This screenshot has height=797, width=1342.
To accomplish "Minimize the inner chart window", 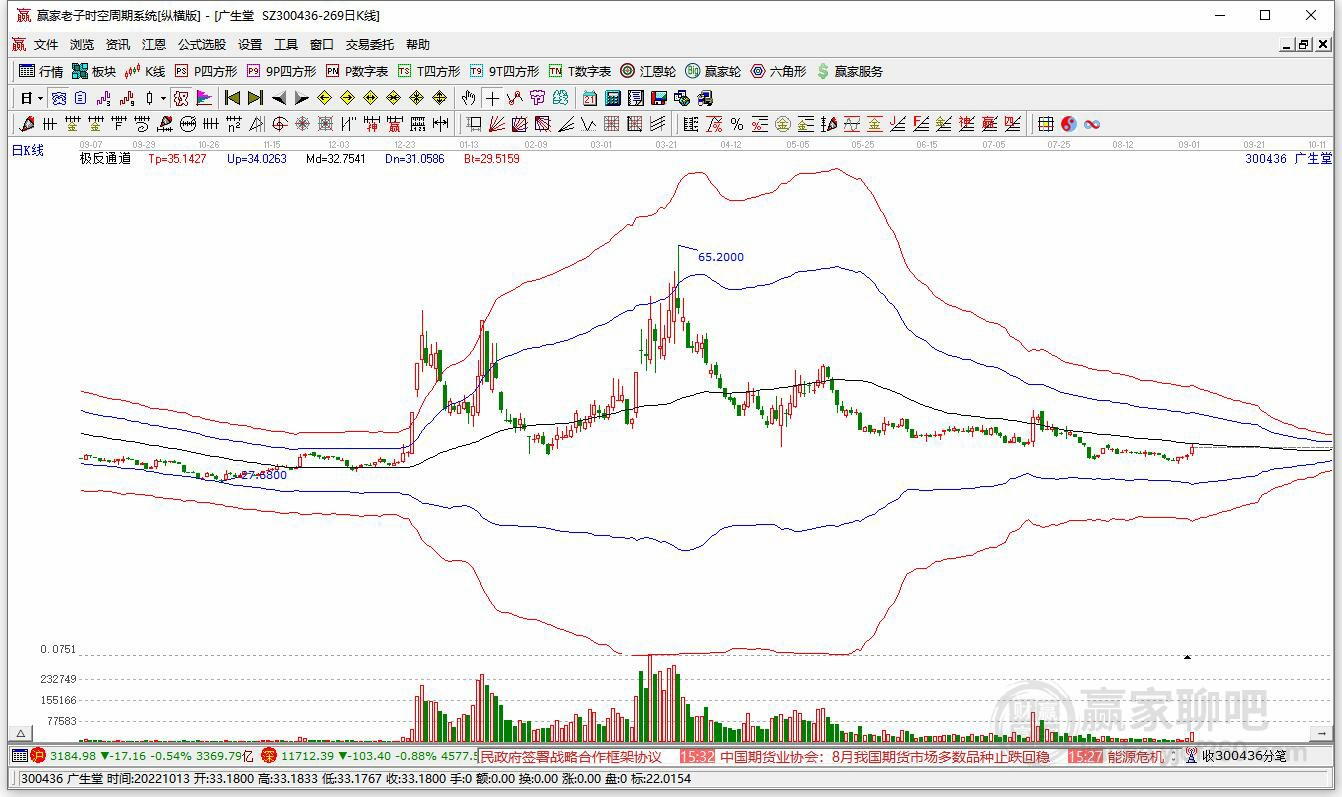I will (x=1287, y=45).
